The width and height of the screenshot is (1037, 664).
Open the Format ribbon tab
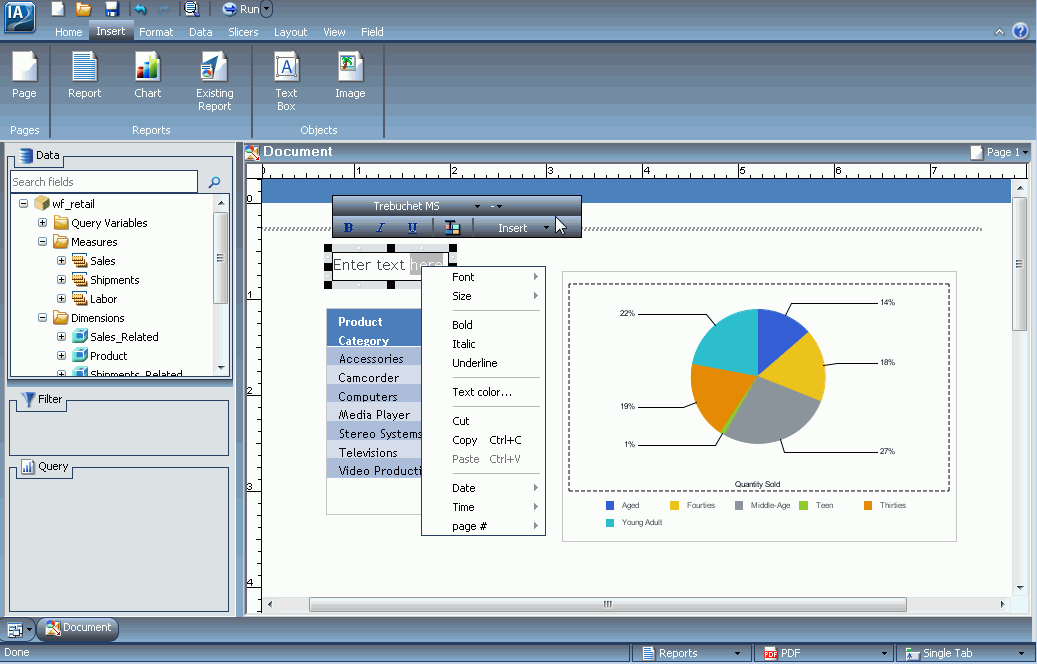click(156, 32)
